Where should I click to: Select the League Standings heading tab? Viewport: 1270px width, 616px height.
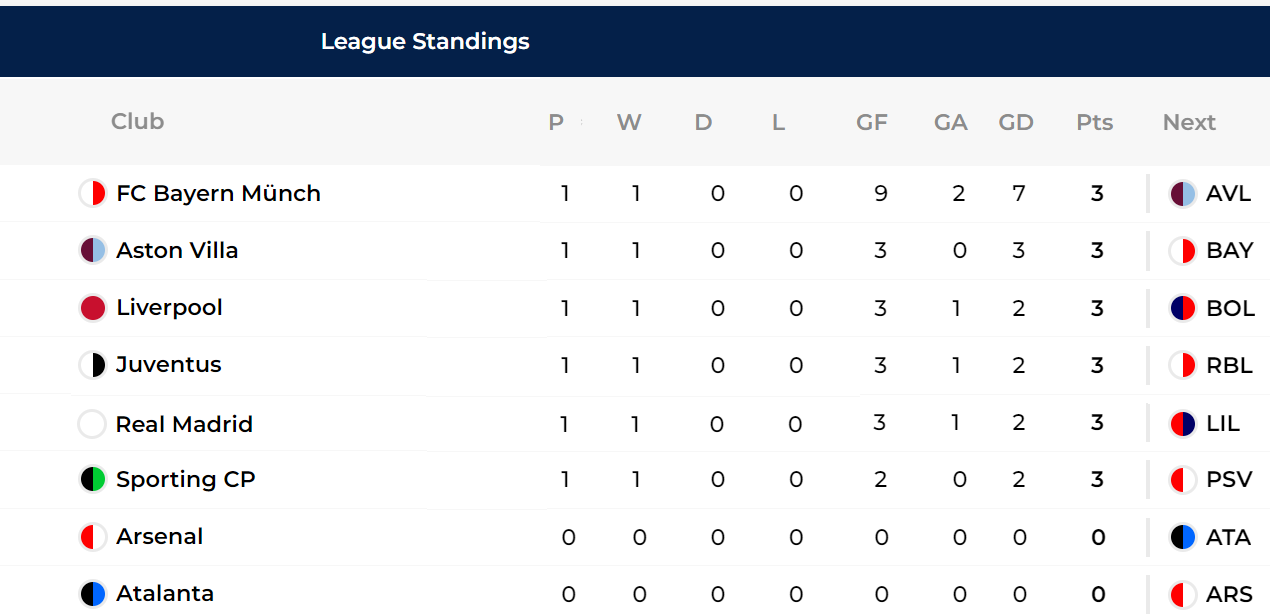[425, 42]
